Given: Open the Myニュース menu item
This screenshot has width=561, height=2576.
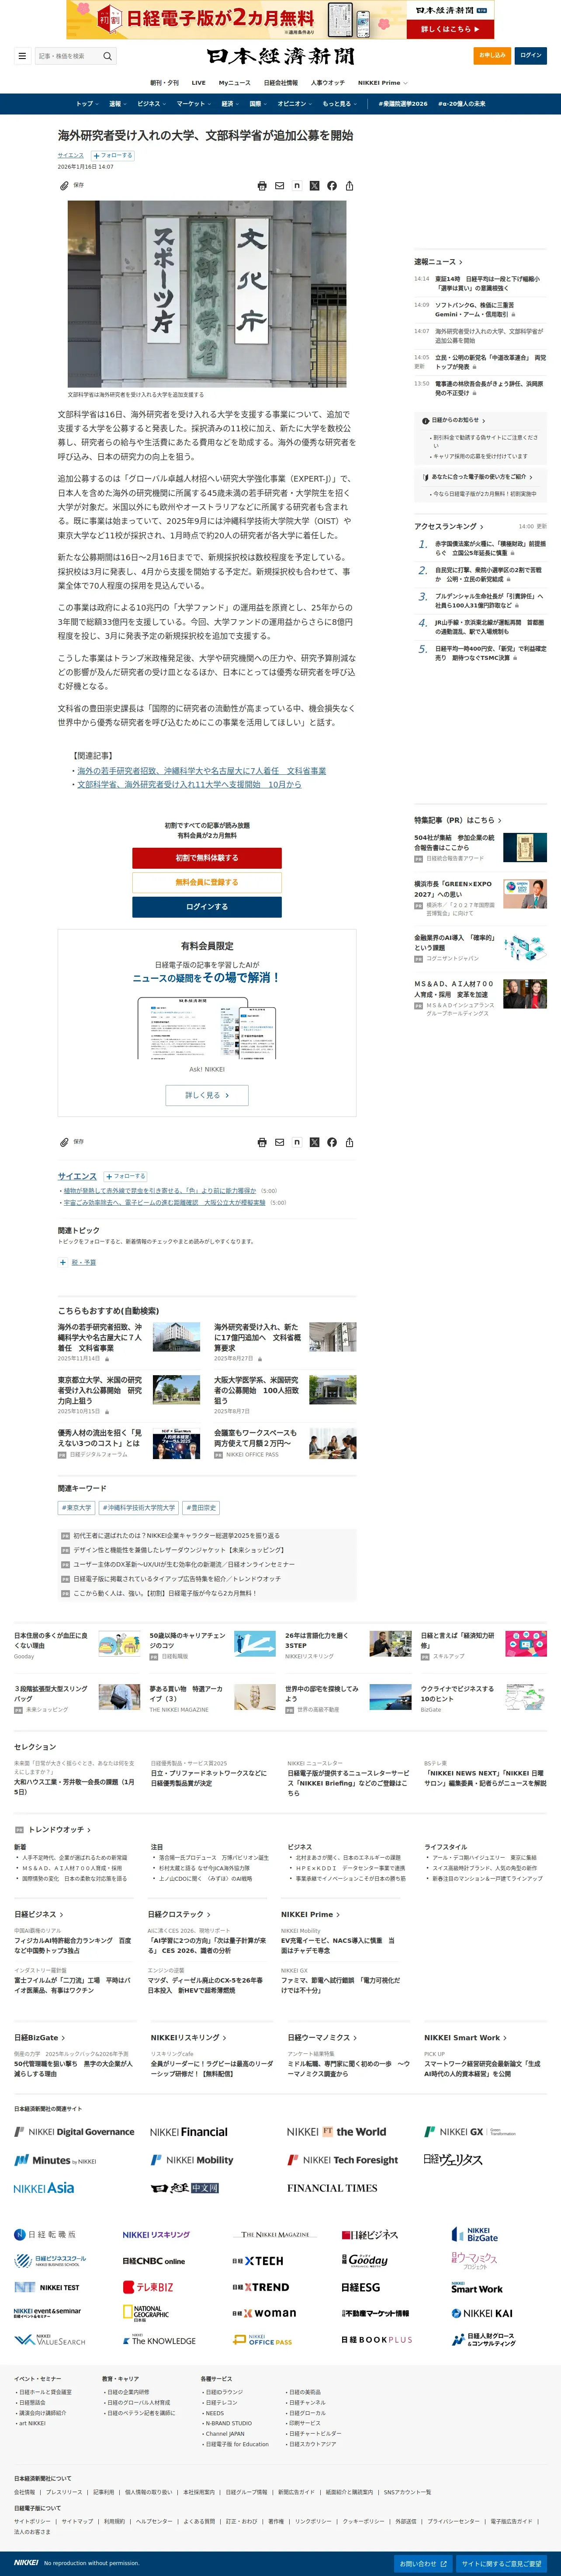Looking at the screenshot, I should [235, 83].
